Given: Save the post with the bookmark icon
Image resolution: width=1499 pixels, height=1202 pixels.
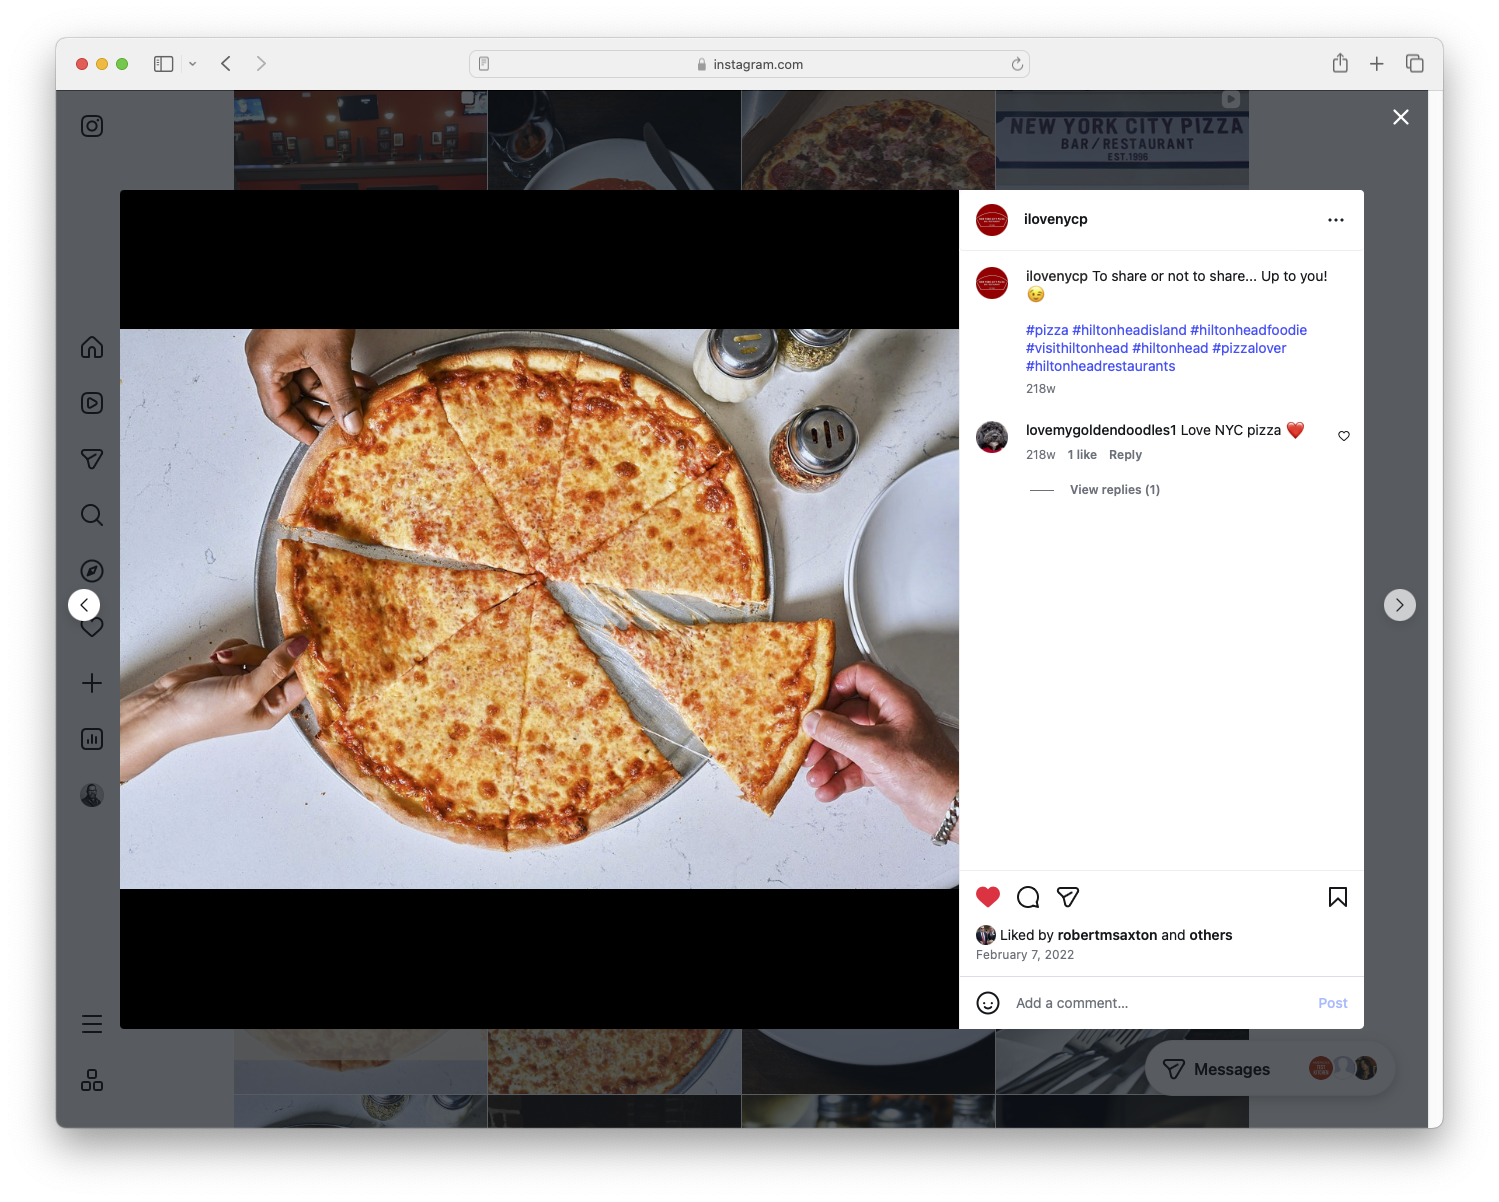Looking at the screenshot, I should pos(1338,897).
